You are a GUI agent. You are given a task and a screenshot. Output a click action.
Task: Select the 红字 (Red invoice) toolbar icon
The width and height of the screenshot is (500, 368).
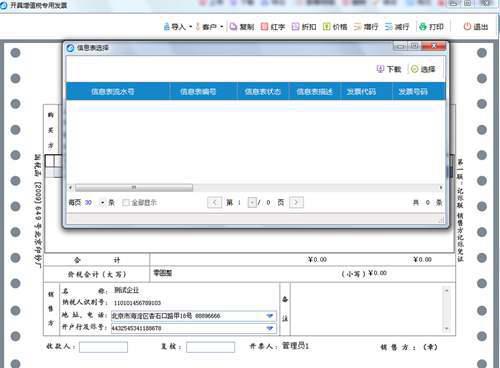264,26
